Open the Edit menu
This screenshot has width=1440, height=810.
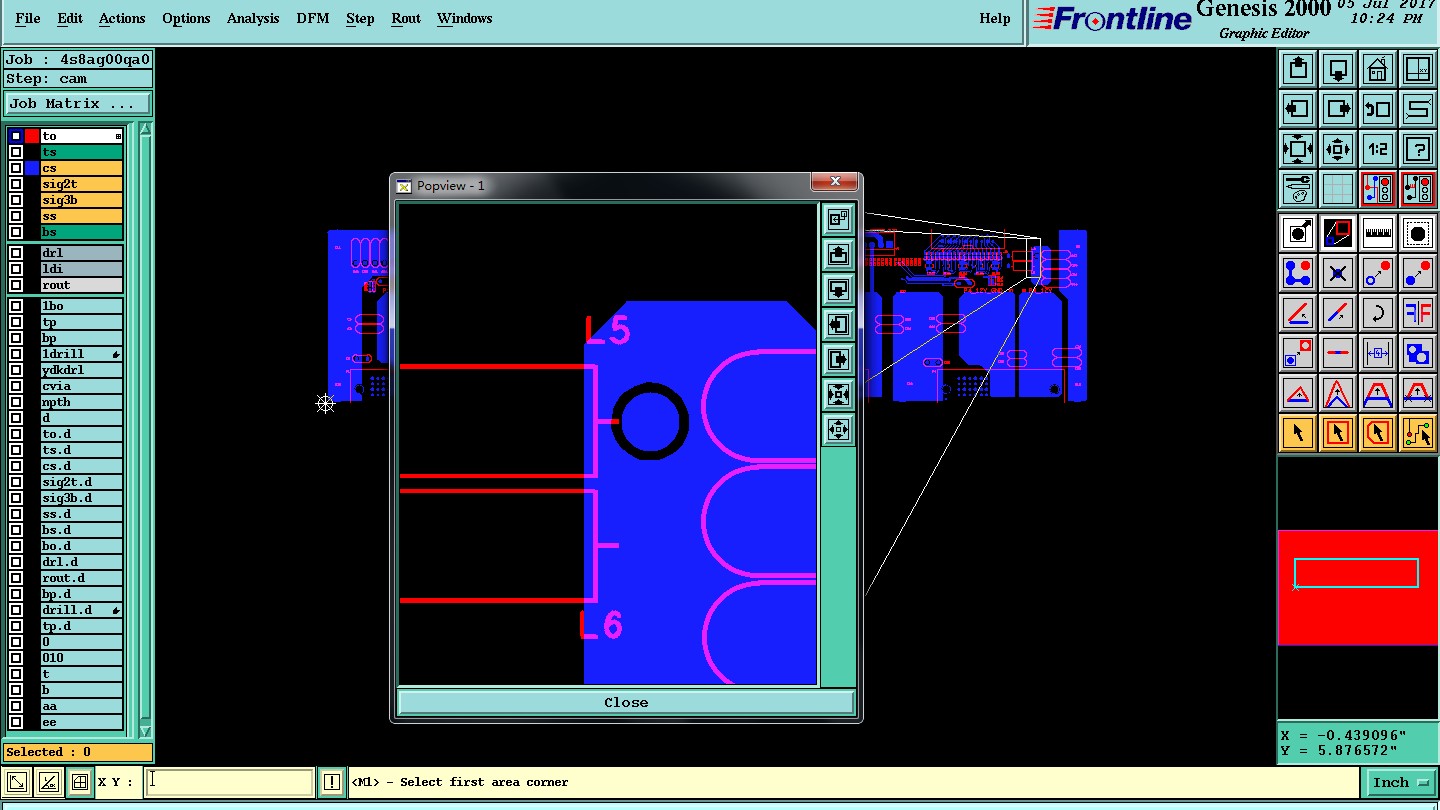(70, 18)
